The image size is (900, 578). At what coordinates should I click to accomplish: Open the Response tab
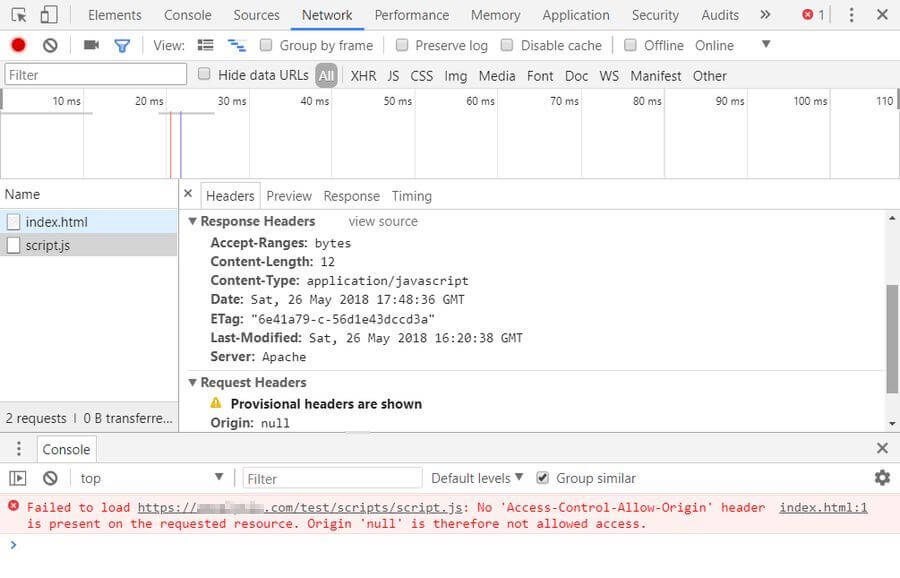click(x=351, y=196)
